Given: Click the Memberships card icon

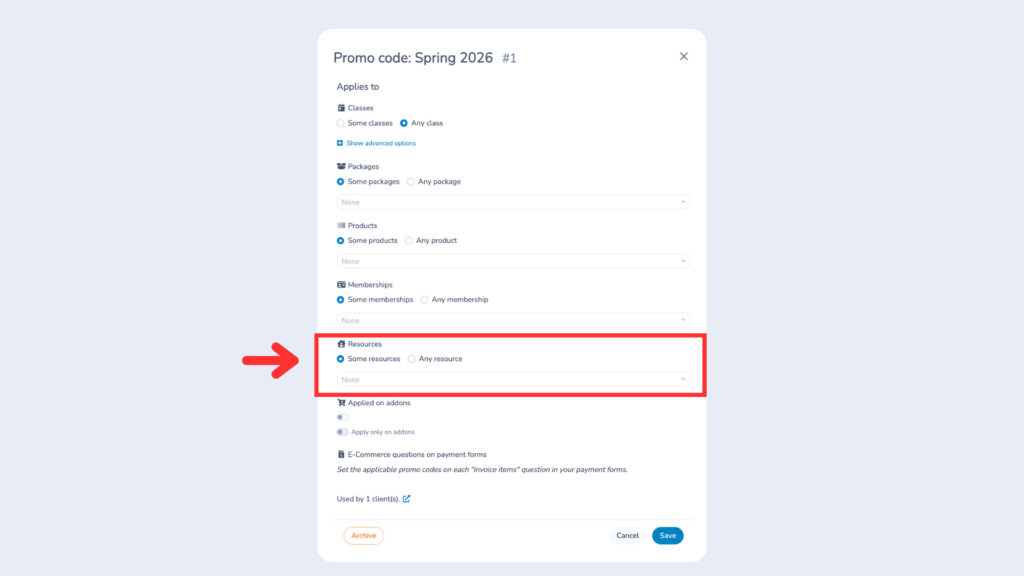Looking at the screenshot, I should click(341, 284).
